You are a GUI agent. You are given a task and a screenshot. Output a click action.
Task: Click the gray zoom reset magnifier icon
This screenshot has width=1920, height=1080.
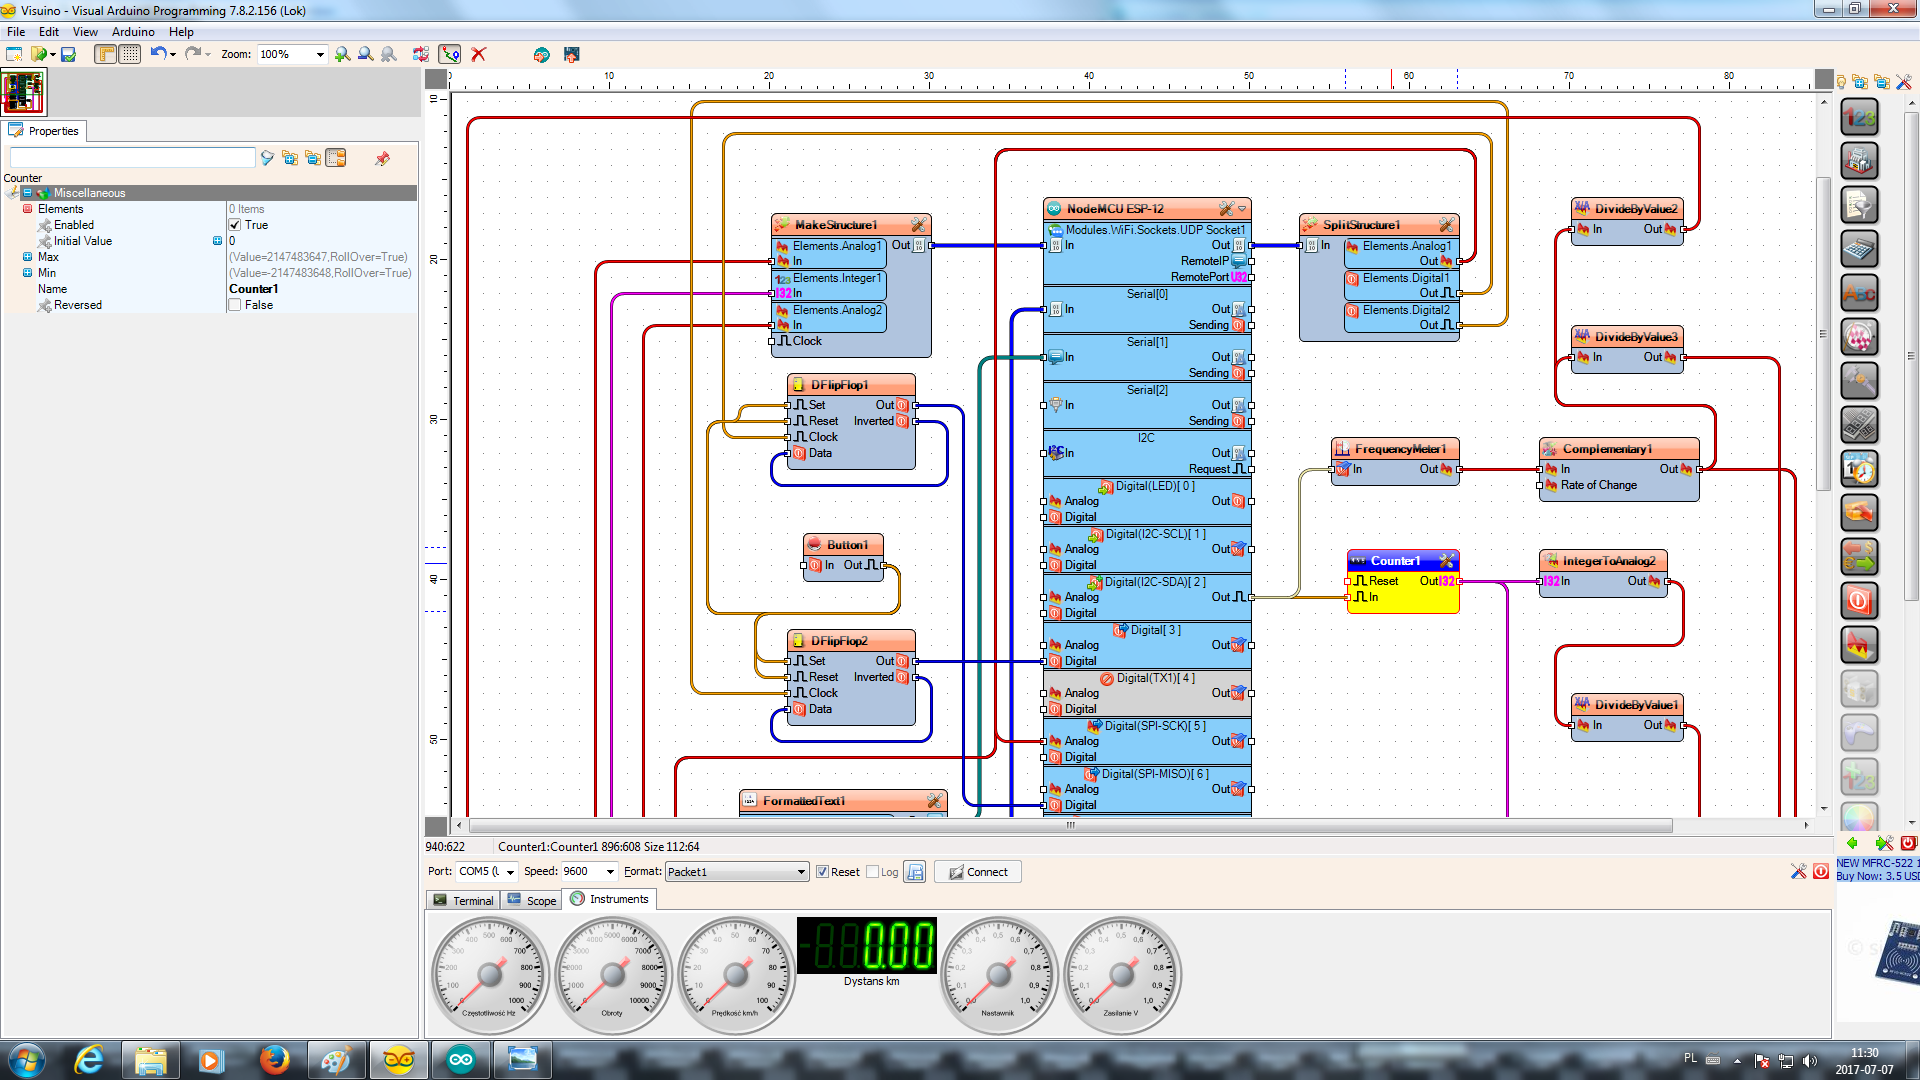click(388, 54)
